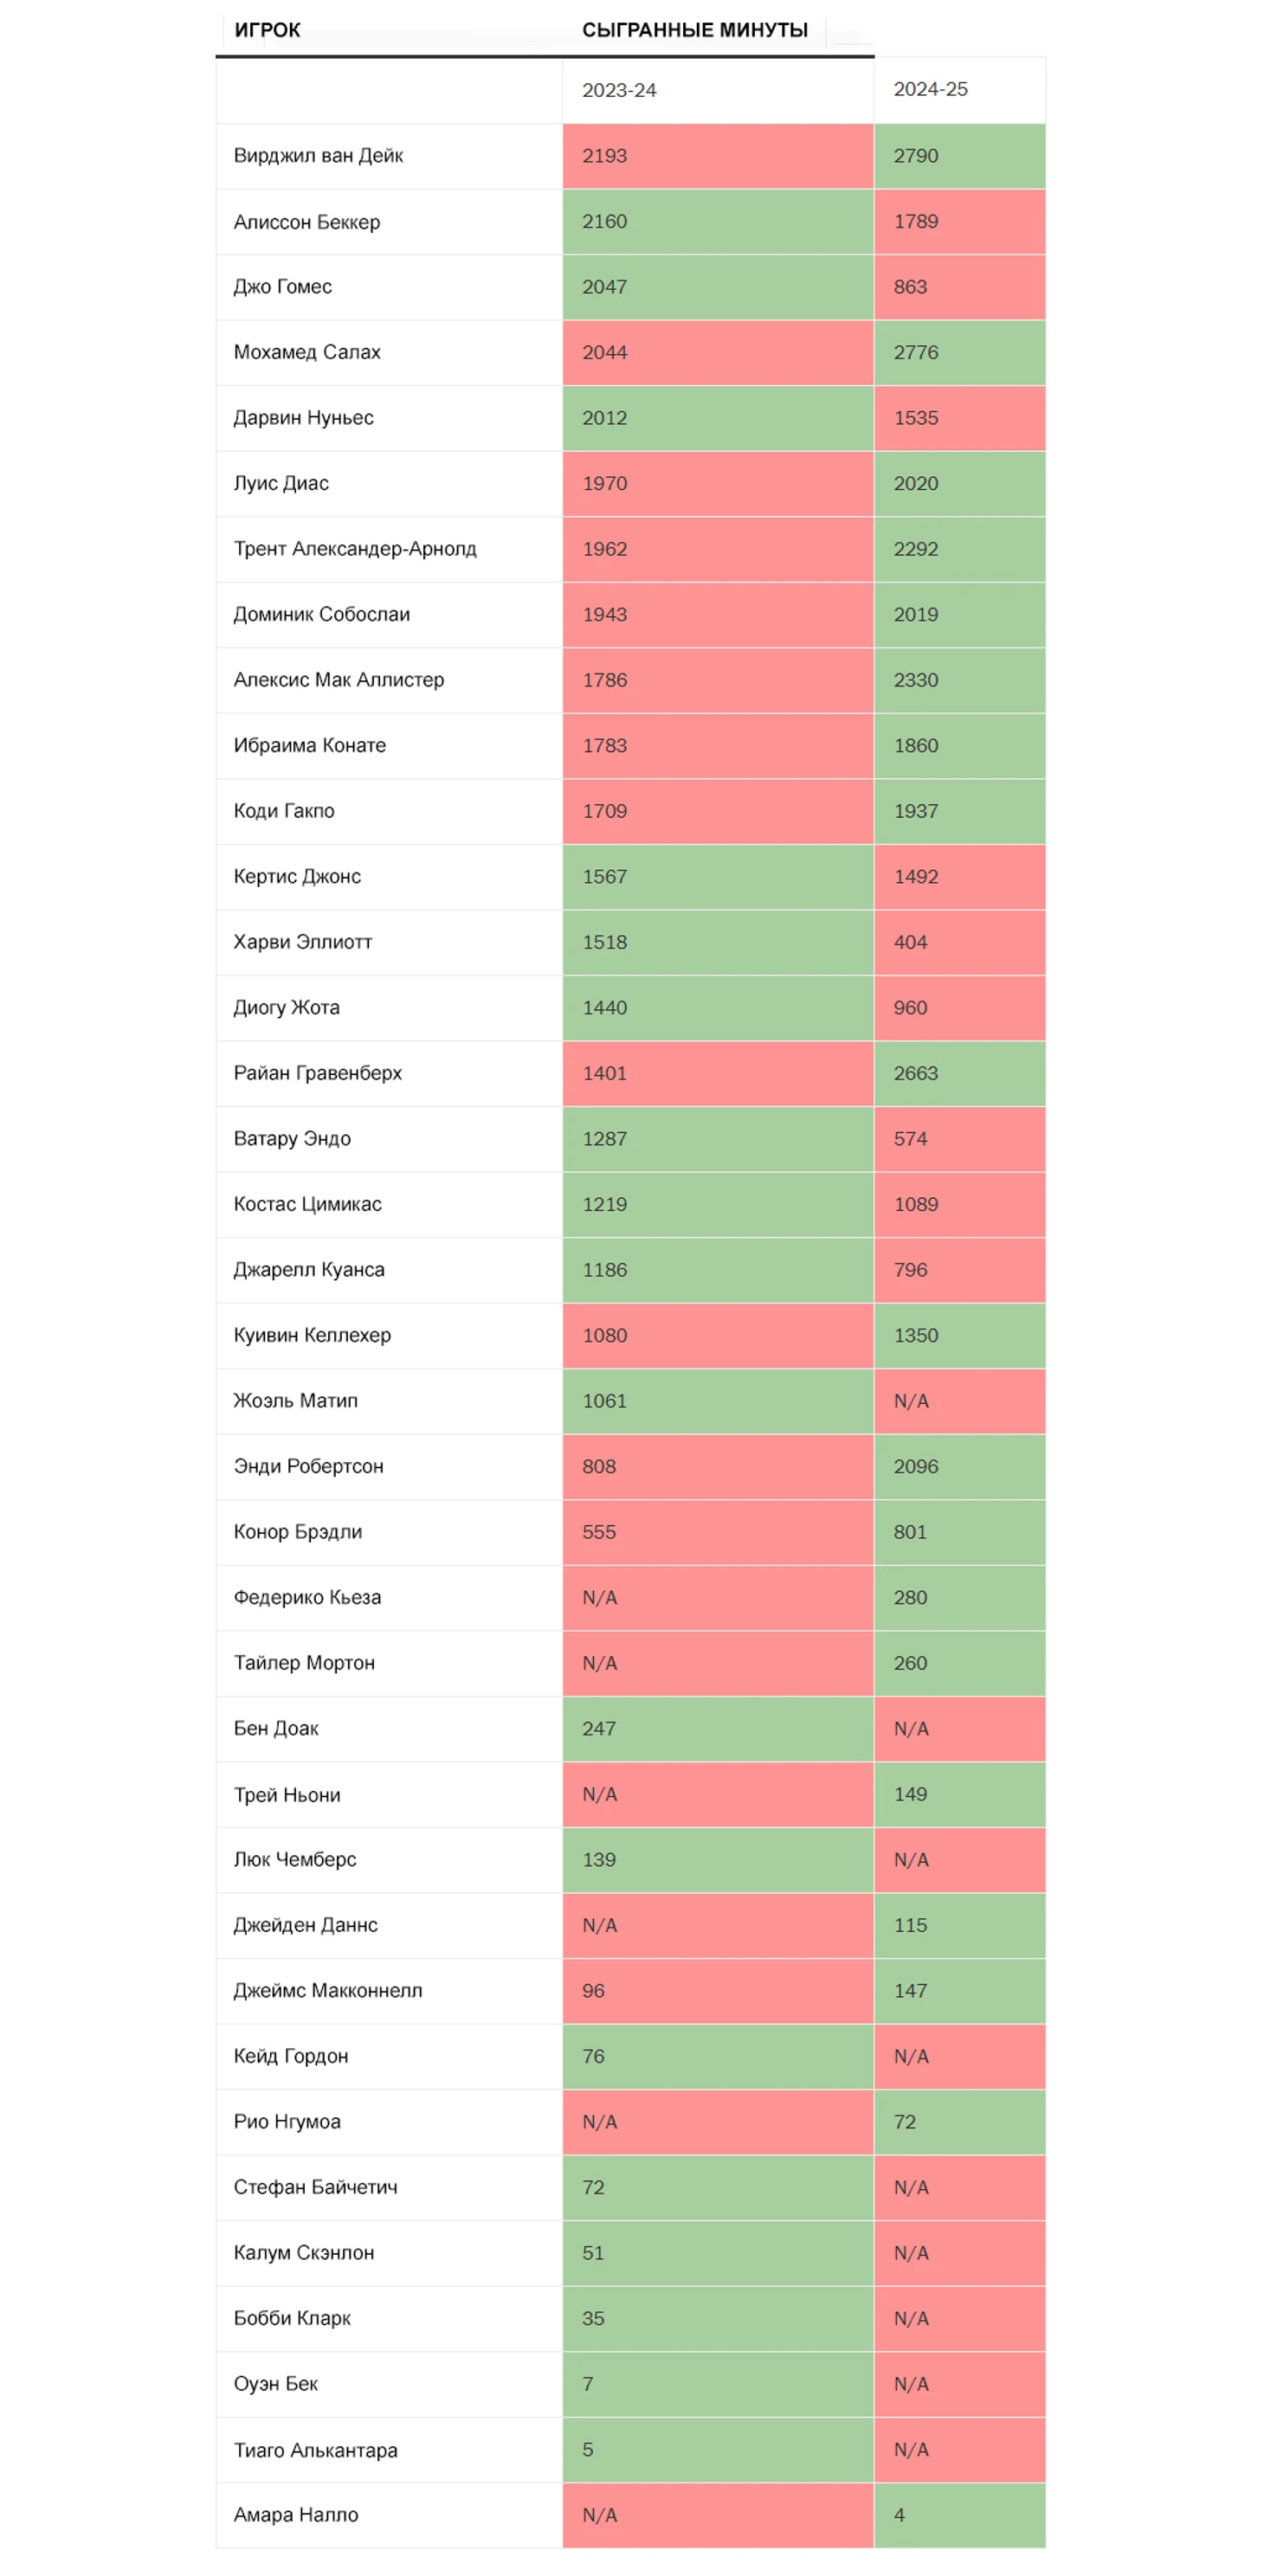Screen dimensions: 1264x2576
Task: Click the player name Мохамед Салах
Action: pos(307,352)
